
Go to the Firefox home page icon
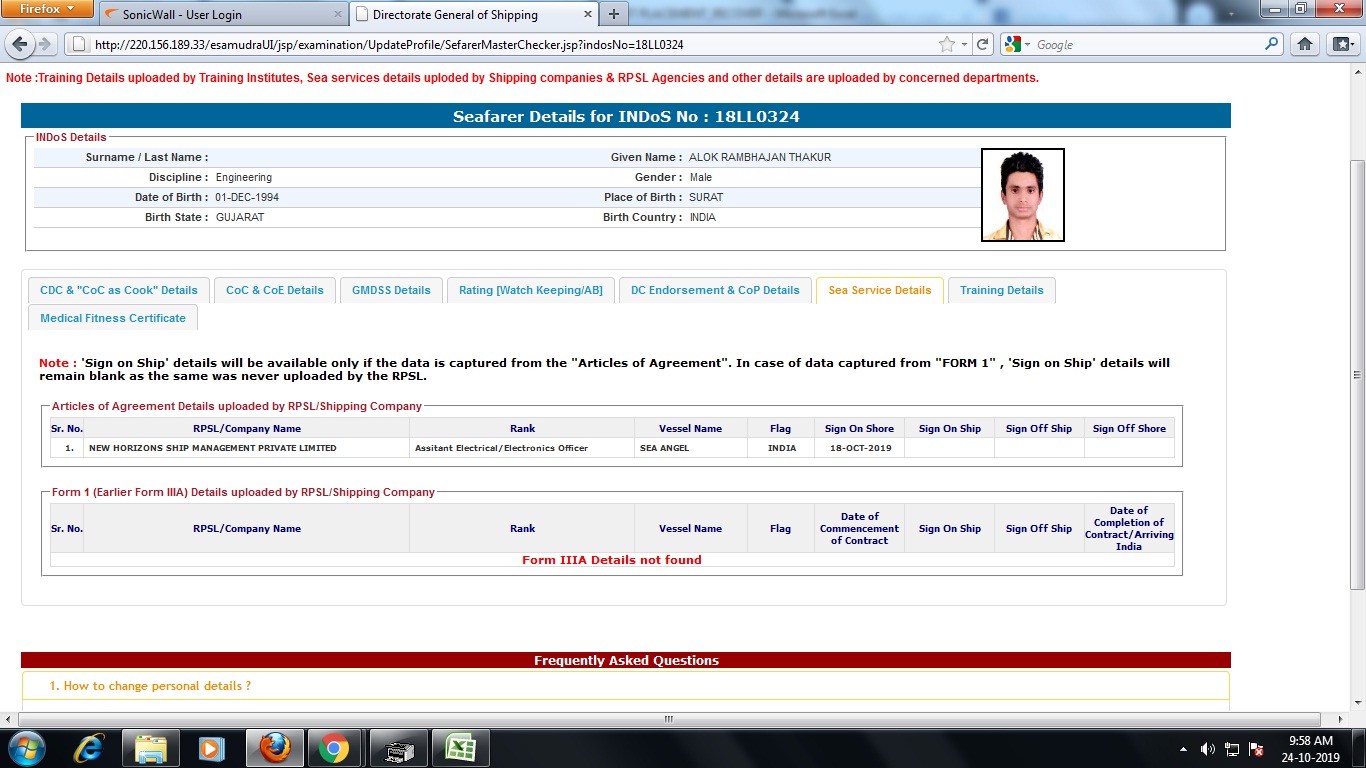pos(1304,44)
